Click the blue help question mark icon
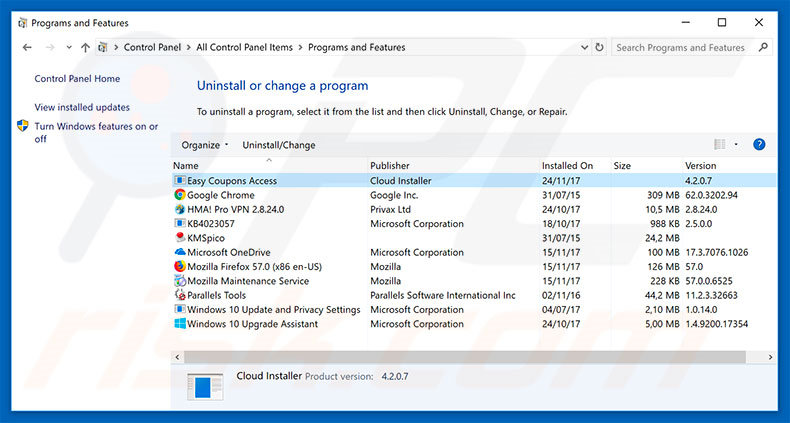The height and width of the screenshot is (423, 790). (x=759, y=145)
